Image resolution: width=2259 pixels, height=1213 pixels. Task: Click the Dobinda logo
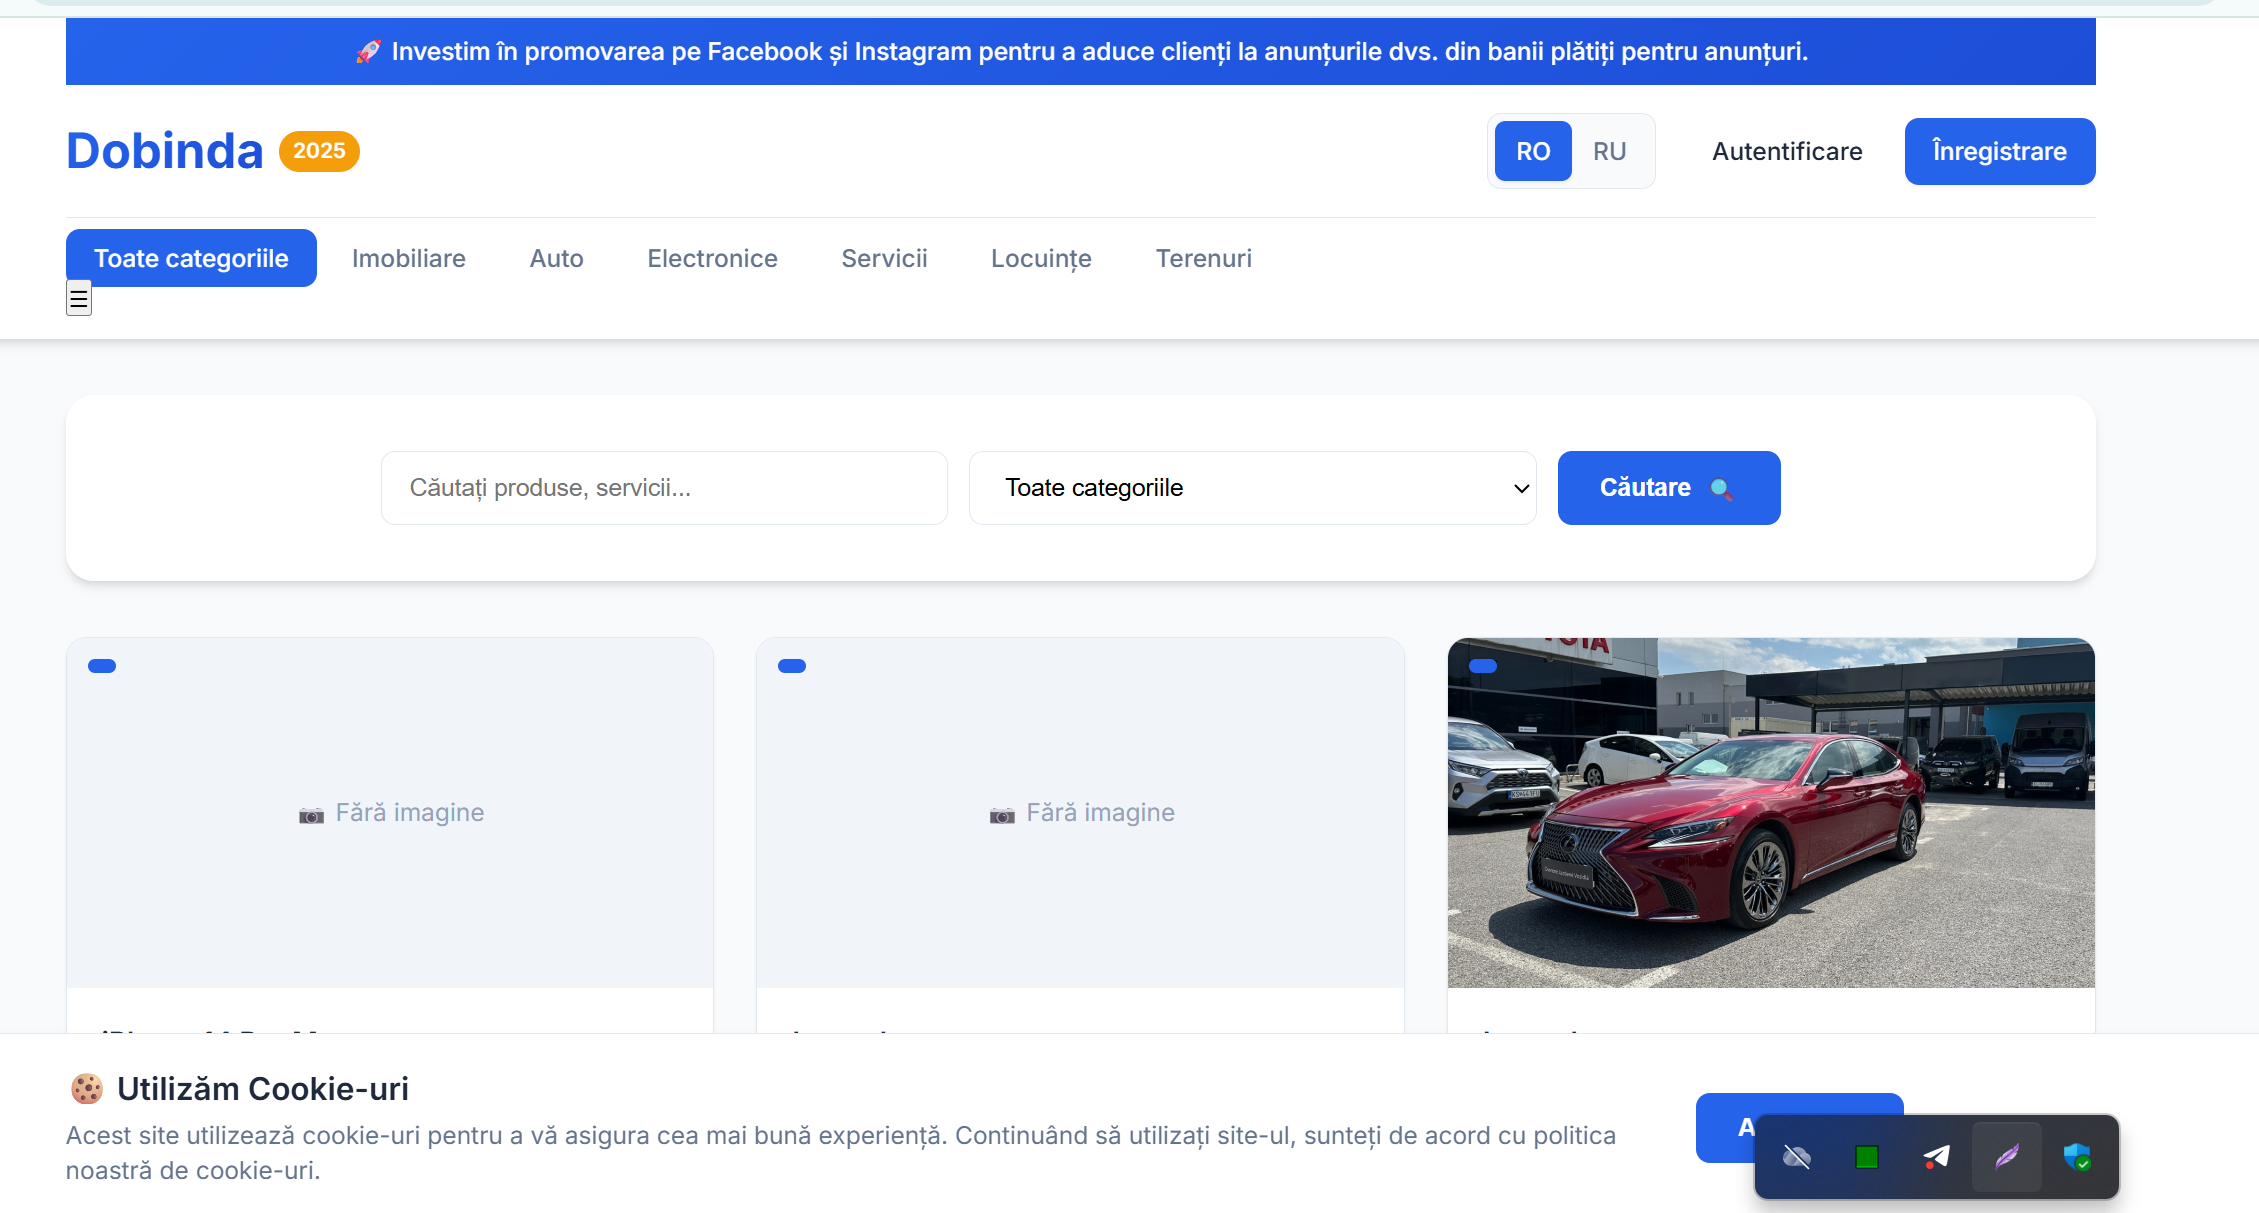tap(165, 151)
